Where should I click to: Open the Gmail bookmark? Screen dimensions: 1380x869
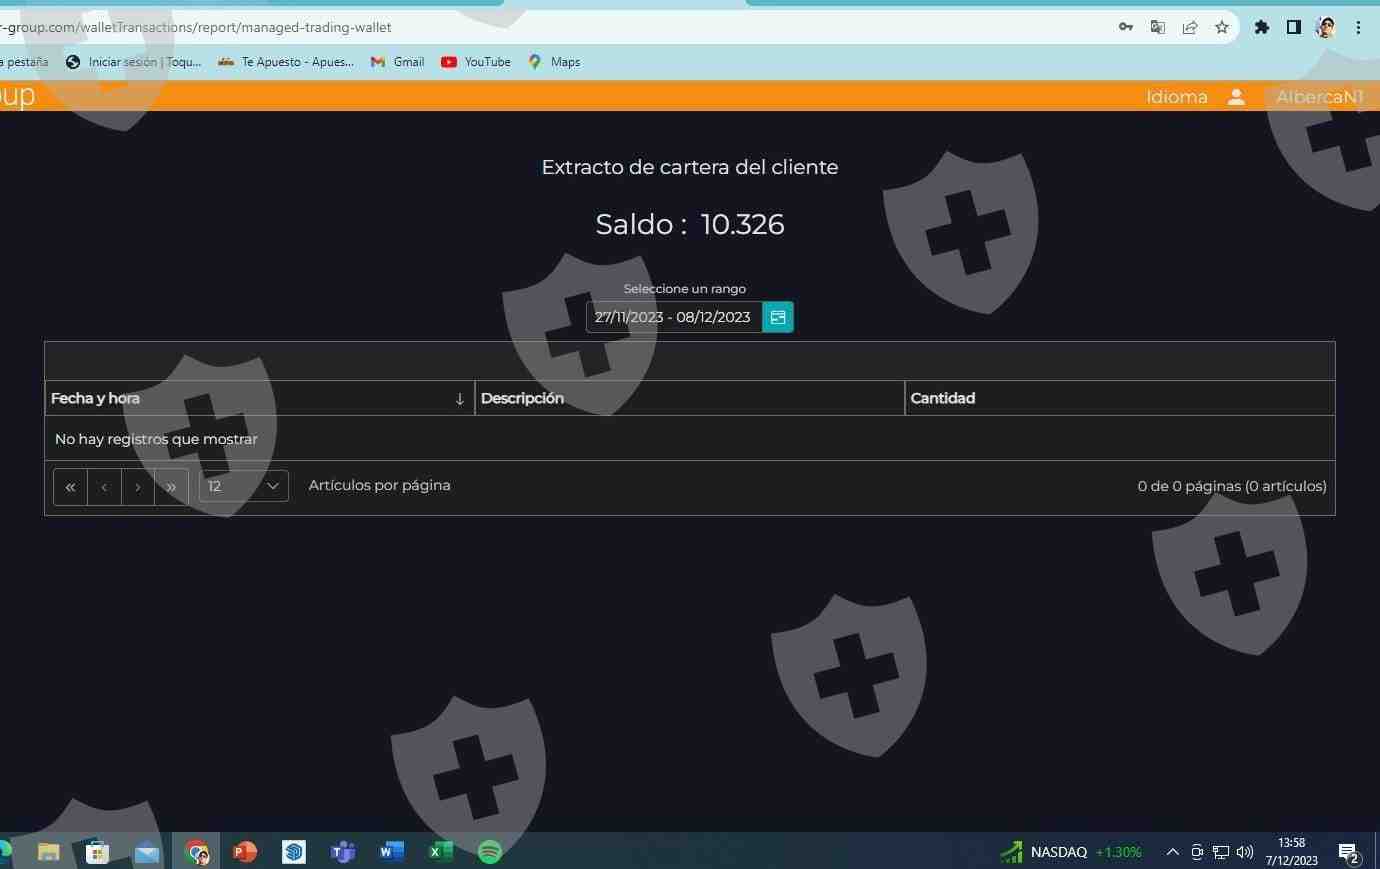[x=398, y=62]
